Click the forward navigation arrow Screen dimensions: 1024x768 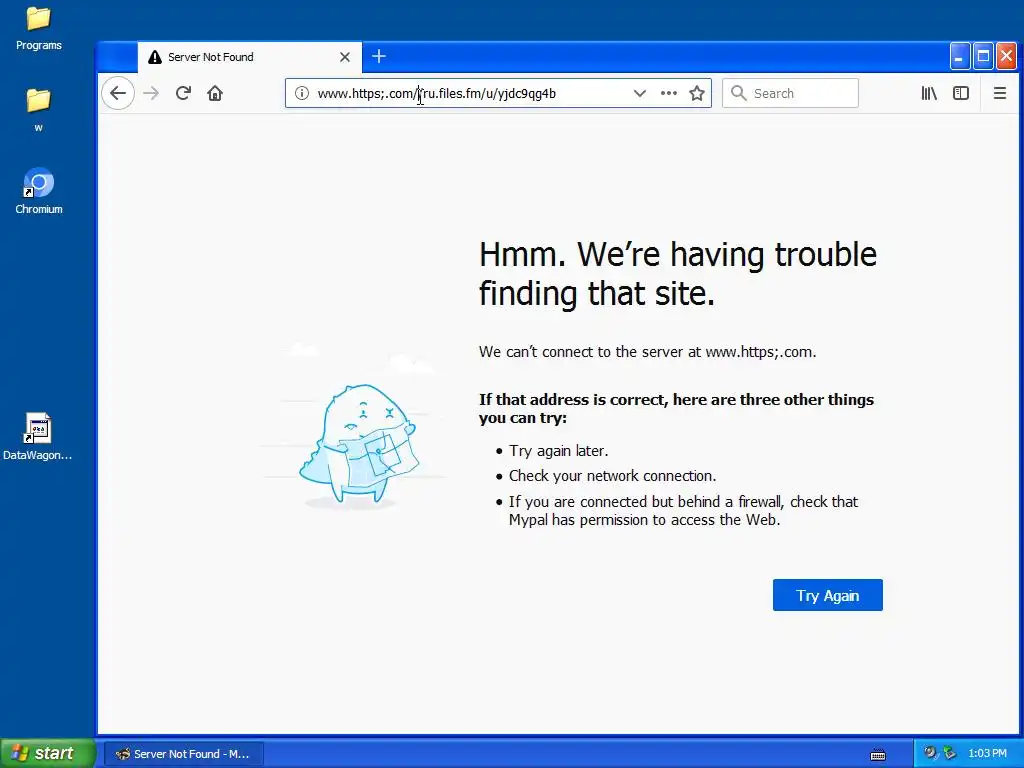pos(151,93)
